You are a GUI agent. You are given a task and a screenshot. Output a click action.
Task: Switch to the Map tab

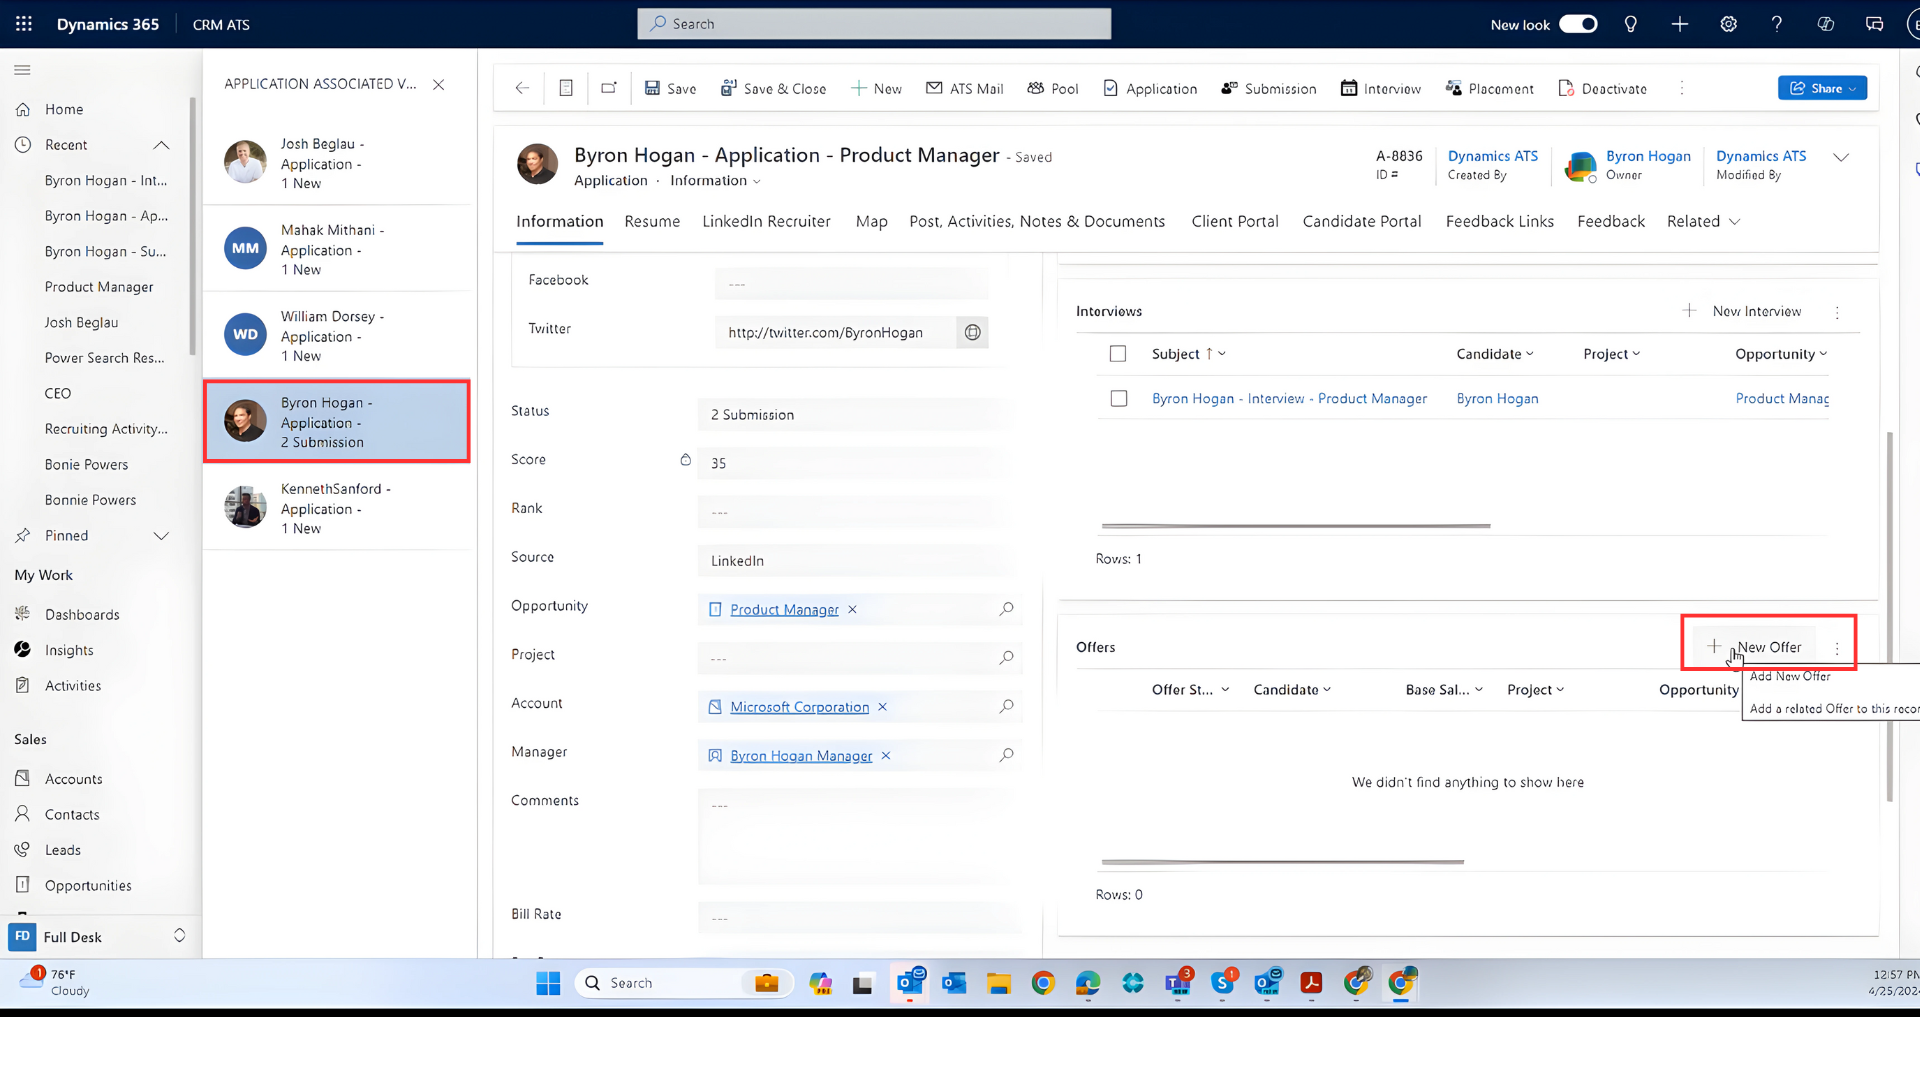(x=871, y=221)
